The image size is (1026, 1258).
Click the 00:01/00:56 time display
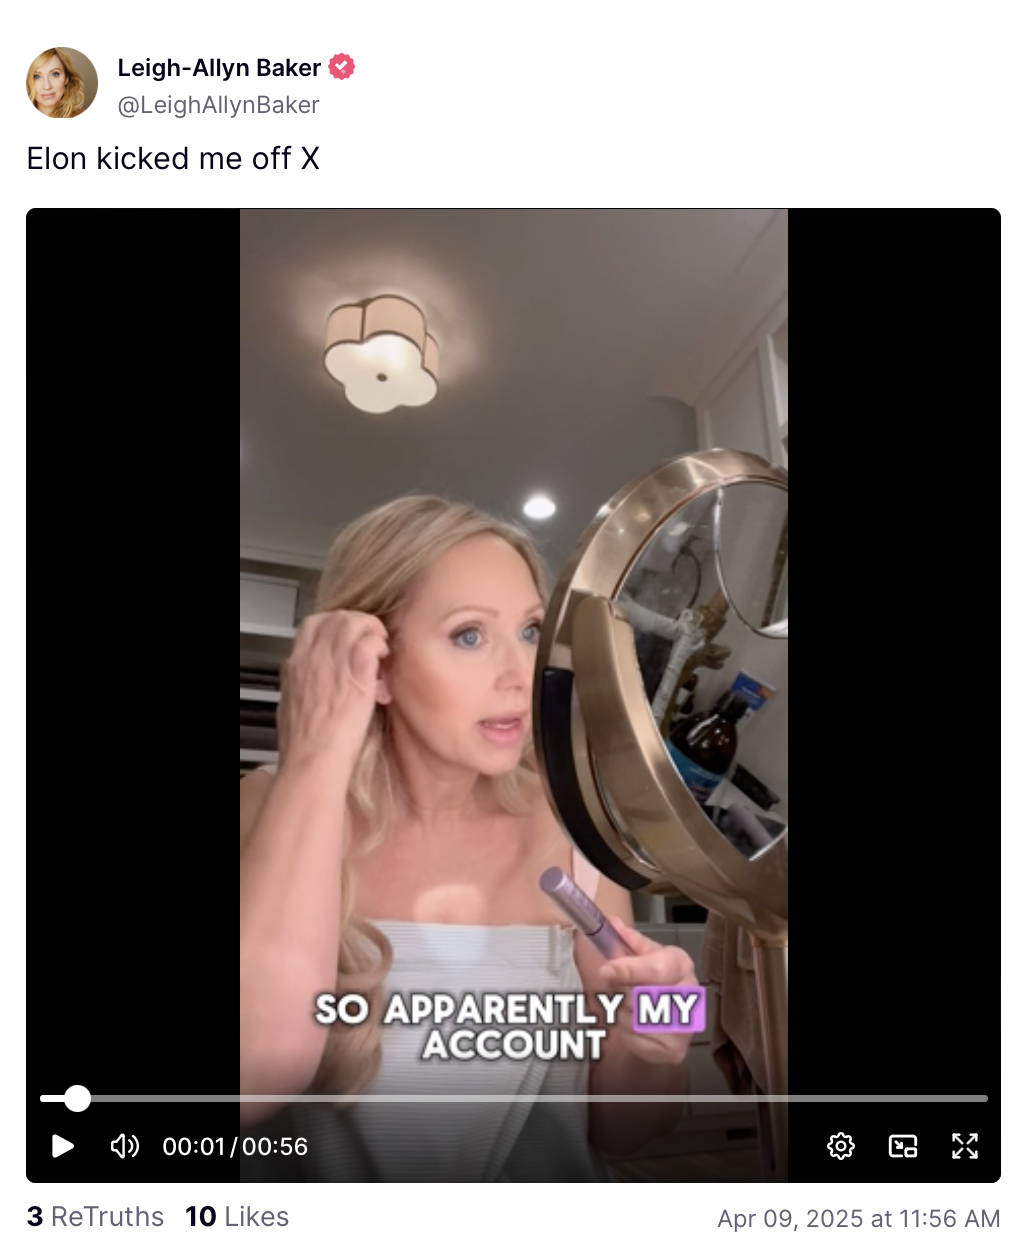coord(235,1147)
